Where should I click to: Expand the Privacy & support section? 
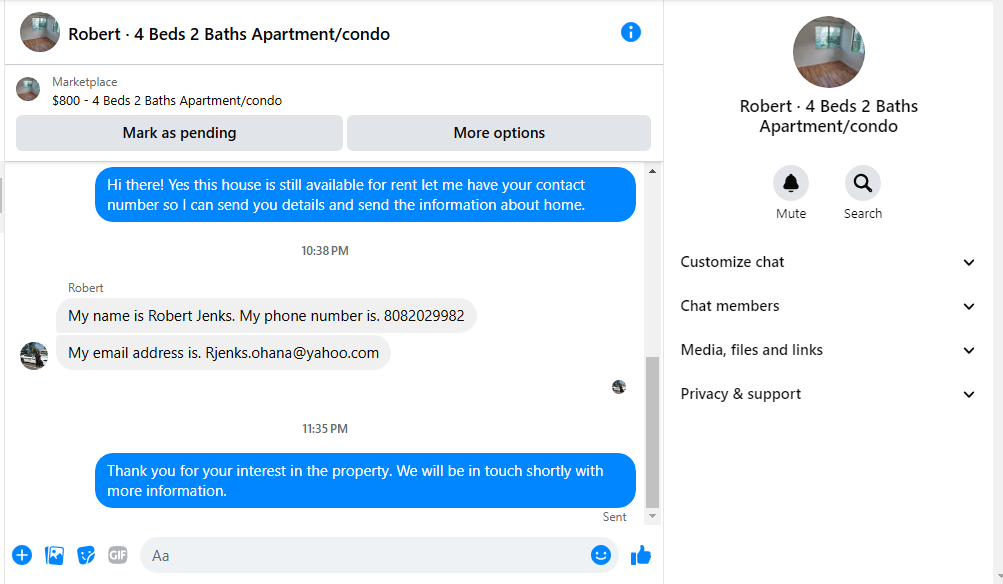pyautogui.click(x=828, y=394)
